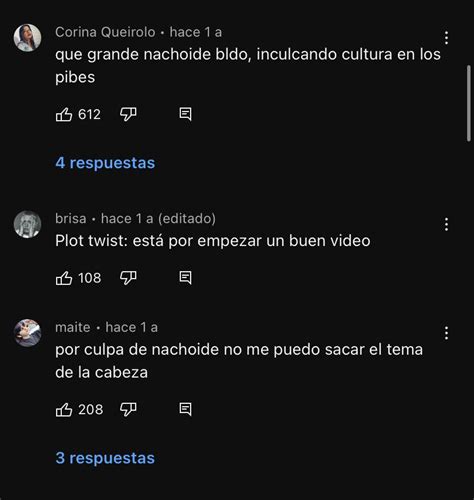Screen dimensions: 474x500
Task: Click brisa's avatar picture
Action: click(27, 224)
